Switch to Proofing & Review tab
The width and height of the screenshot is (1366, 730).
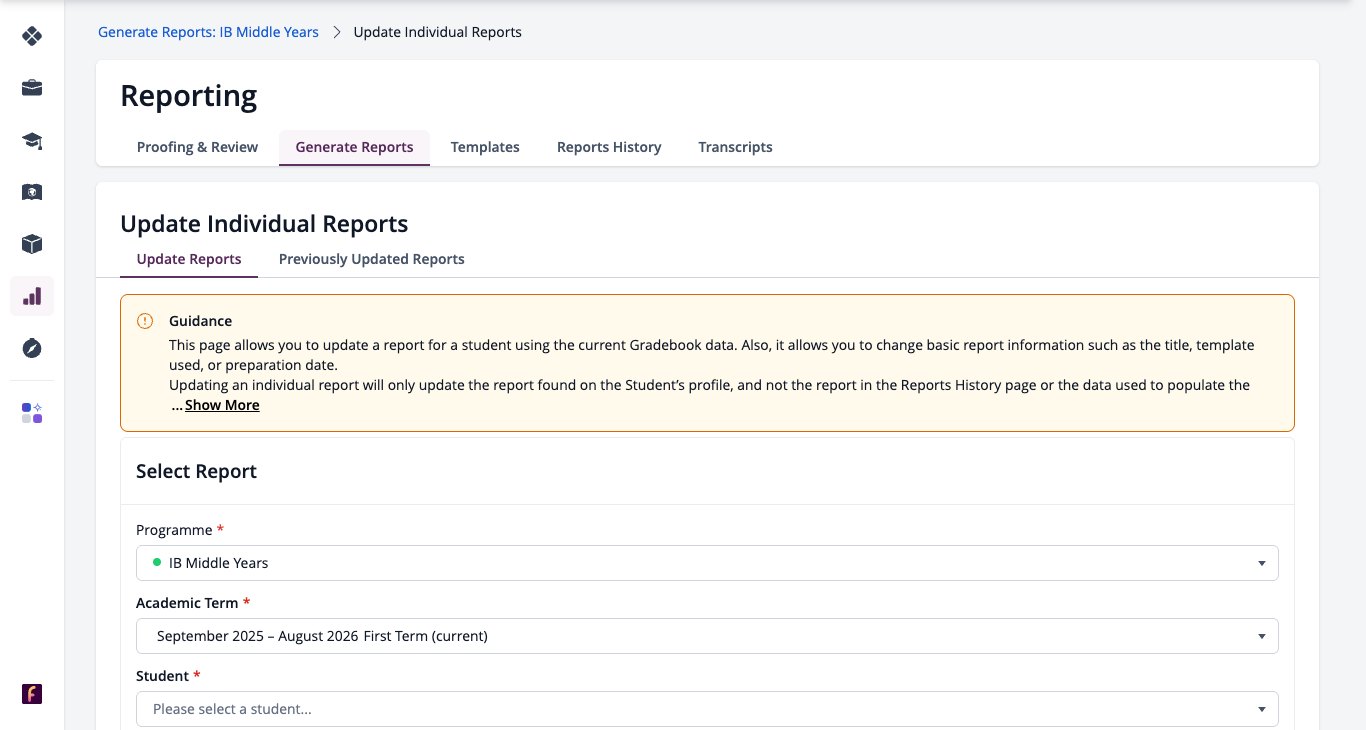coord(197,147)
